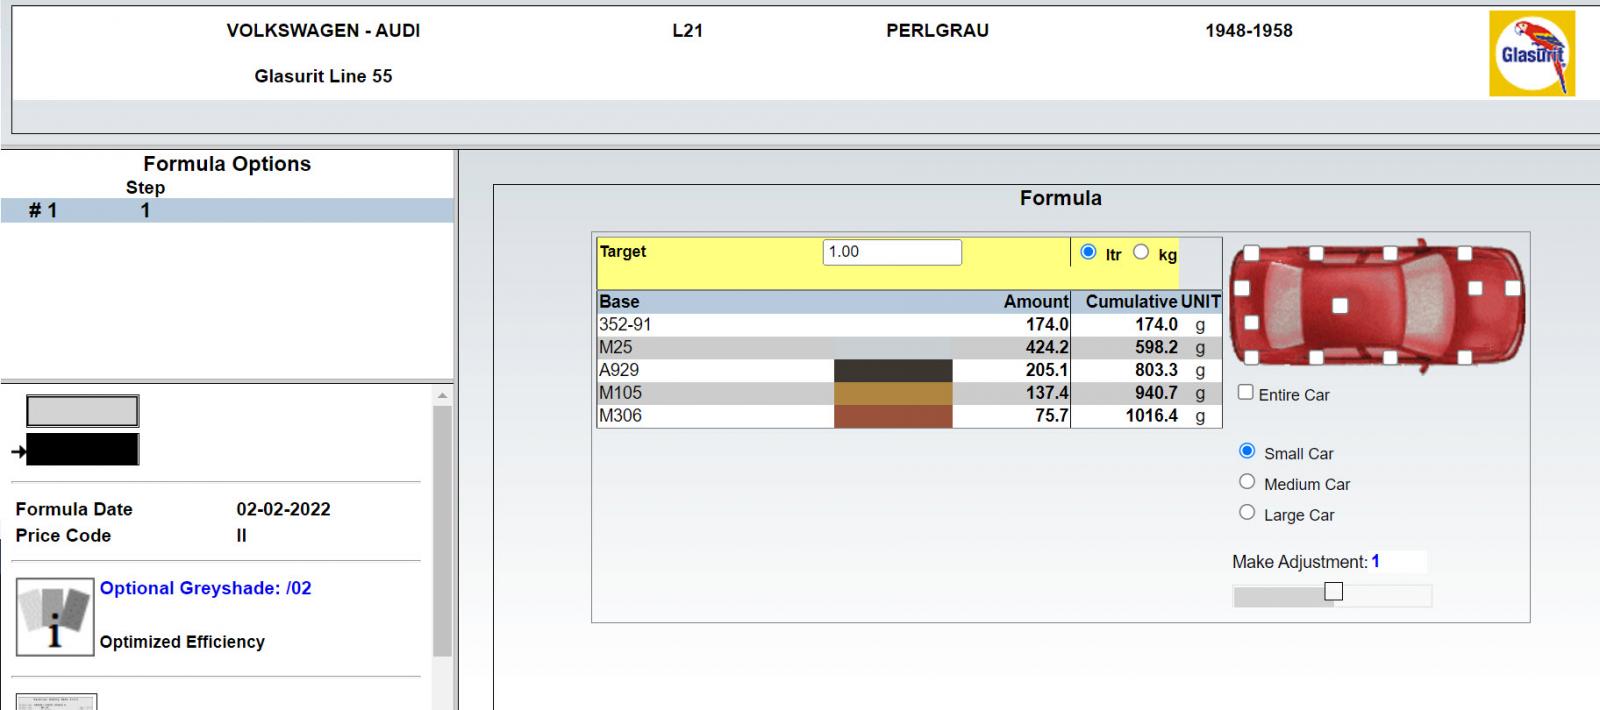This screenshot has width=1600, height=710.
Task: Click the light grey color swatch
Action: pos(83,411)
